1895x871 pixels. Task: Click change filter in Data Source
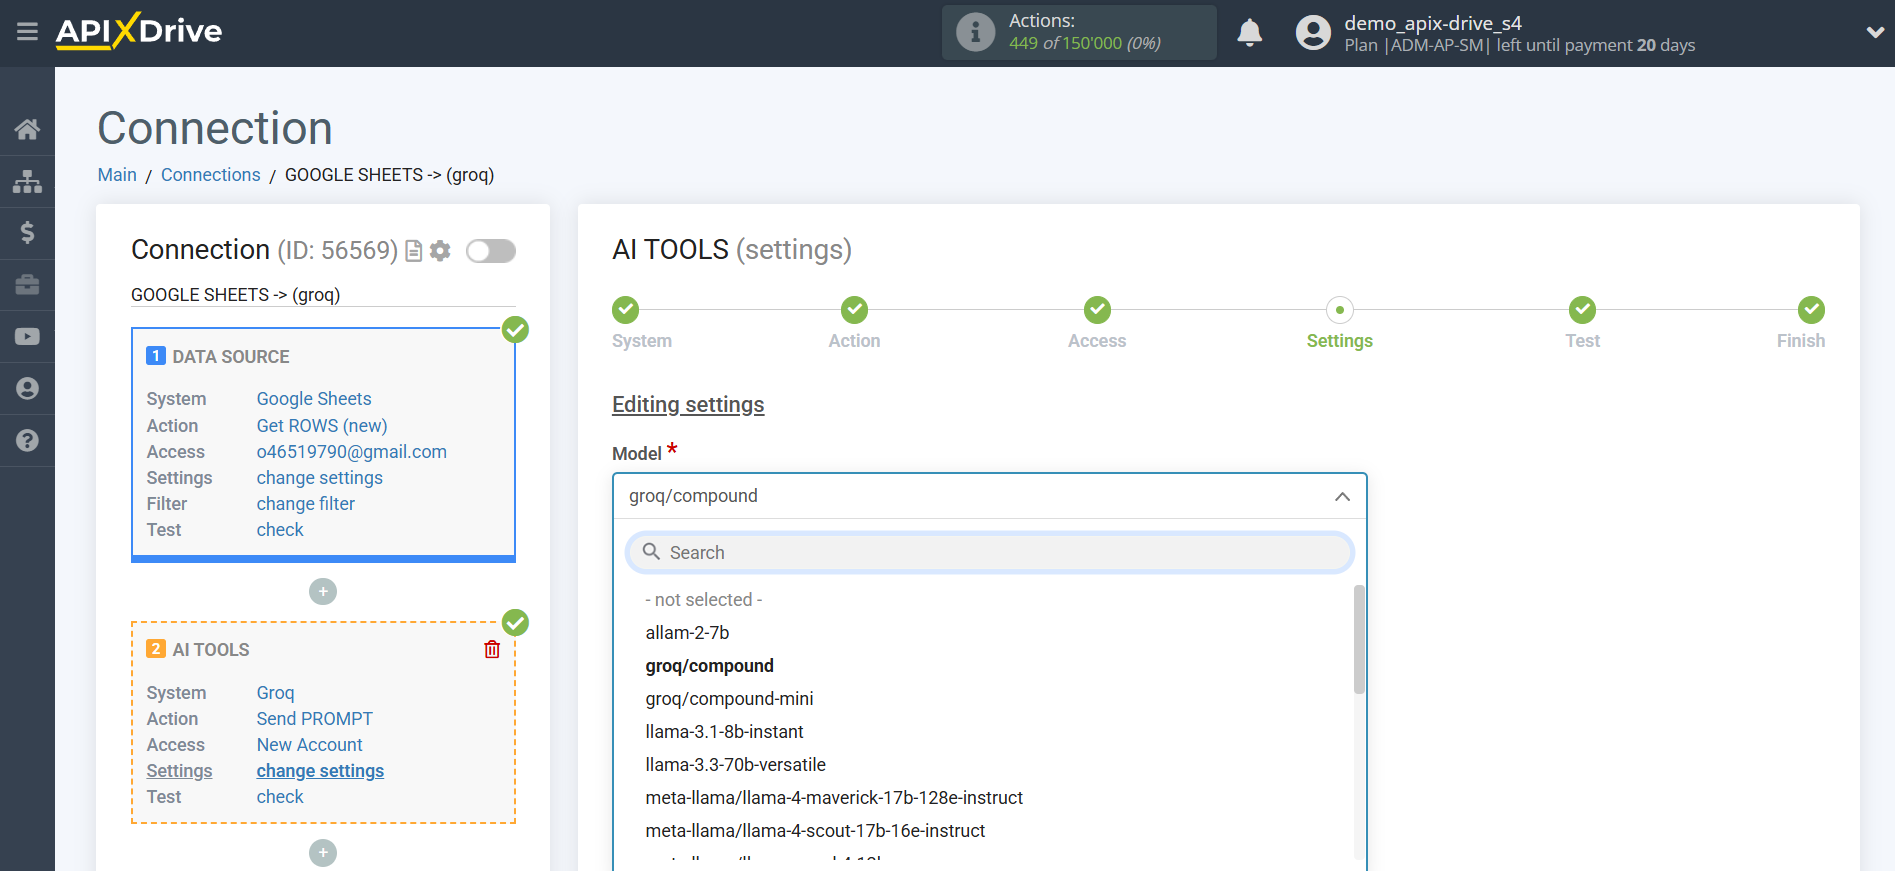(305, 504)
